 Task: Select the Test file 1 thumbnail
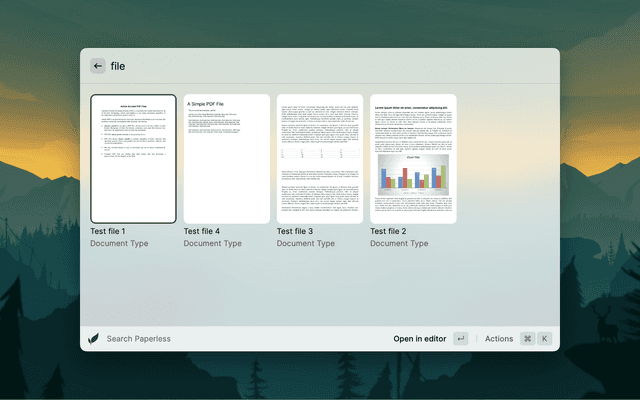coord(133,159)
